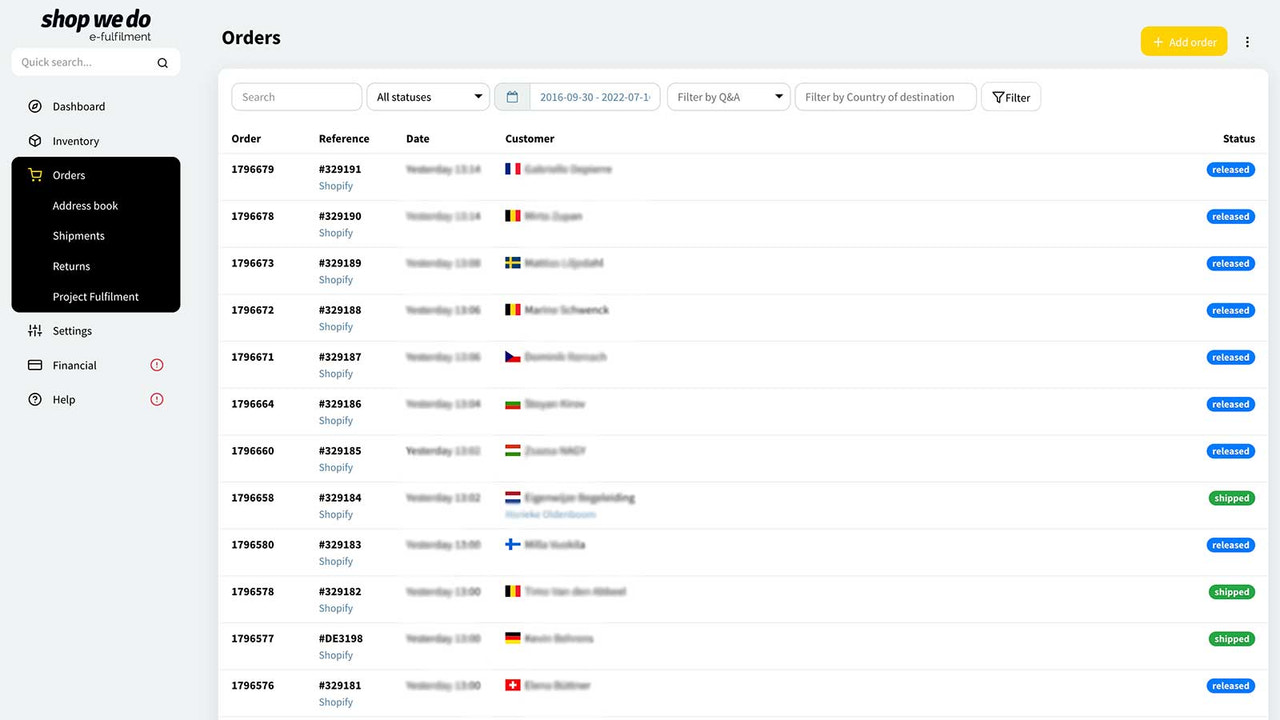Open the three-dot overflow menu top right
1280x720 pixels.
[1247, 41]
